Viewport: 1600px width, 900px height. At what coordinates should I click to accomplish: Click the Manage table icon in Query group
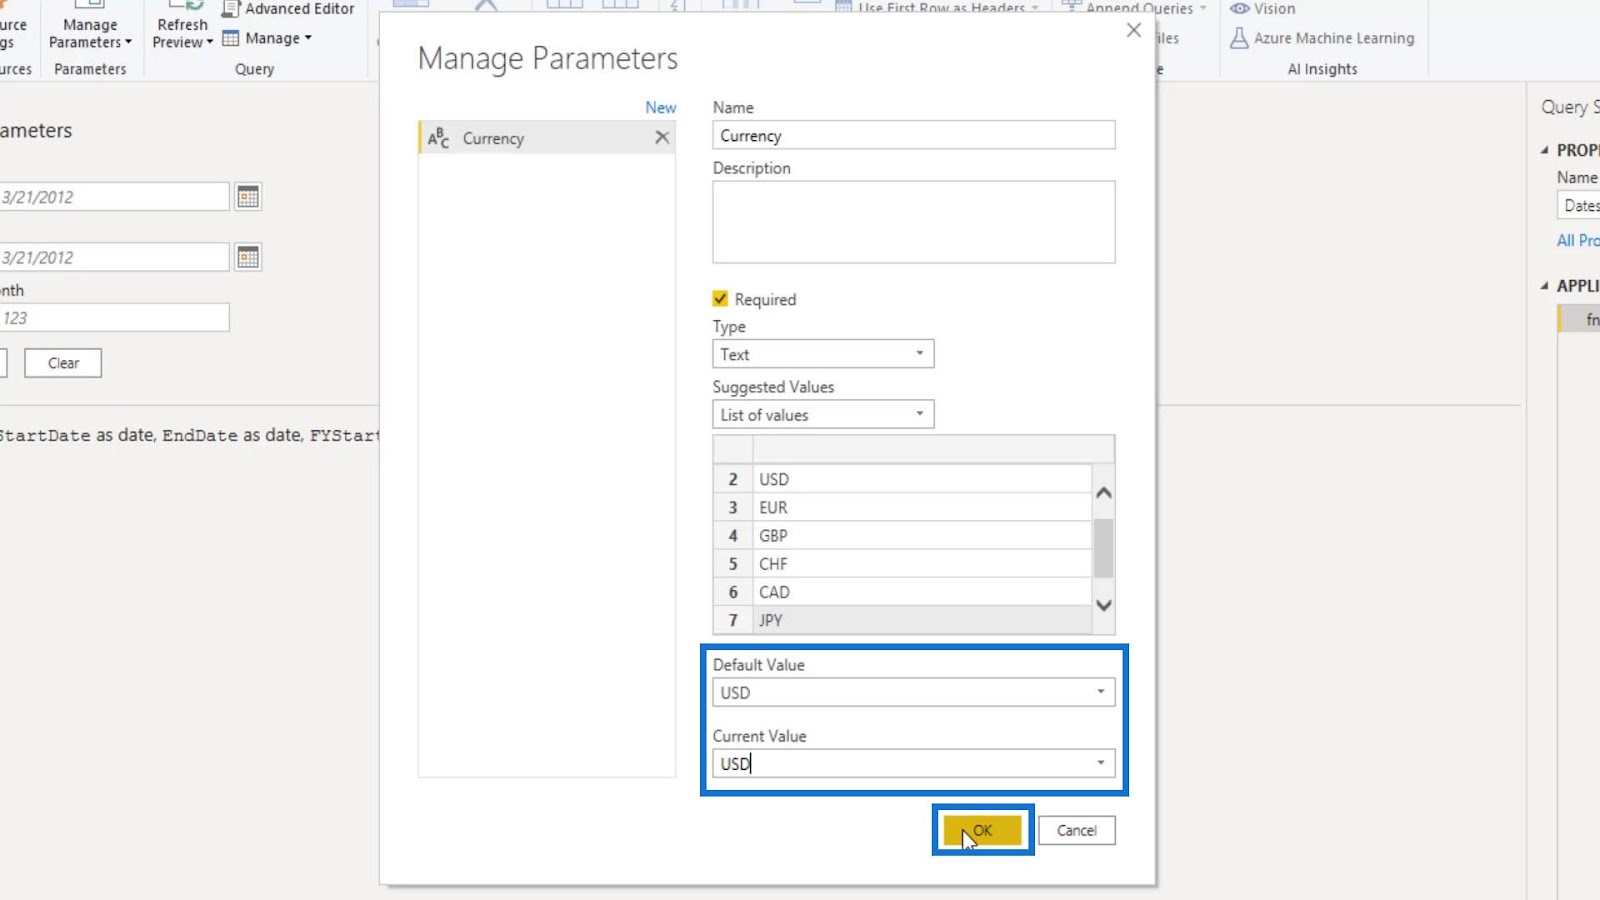[x=231, y=38]
